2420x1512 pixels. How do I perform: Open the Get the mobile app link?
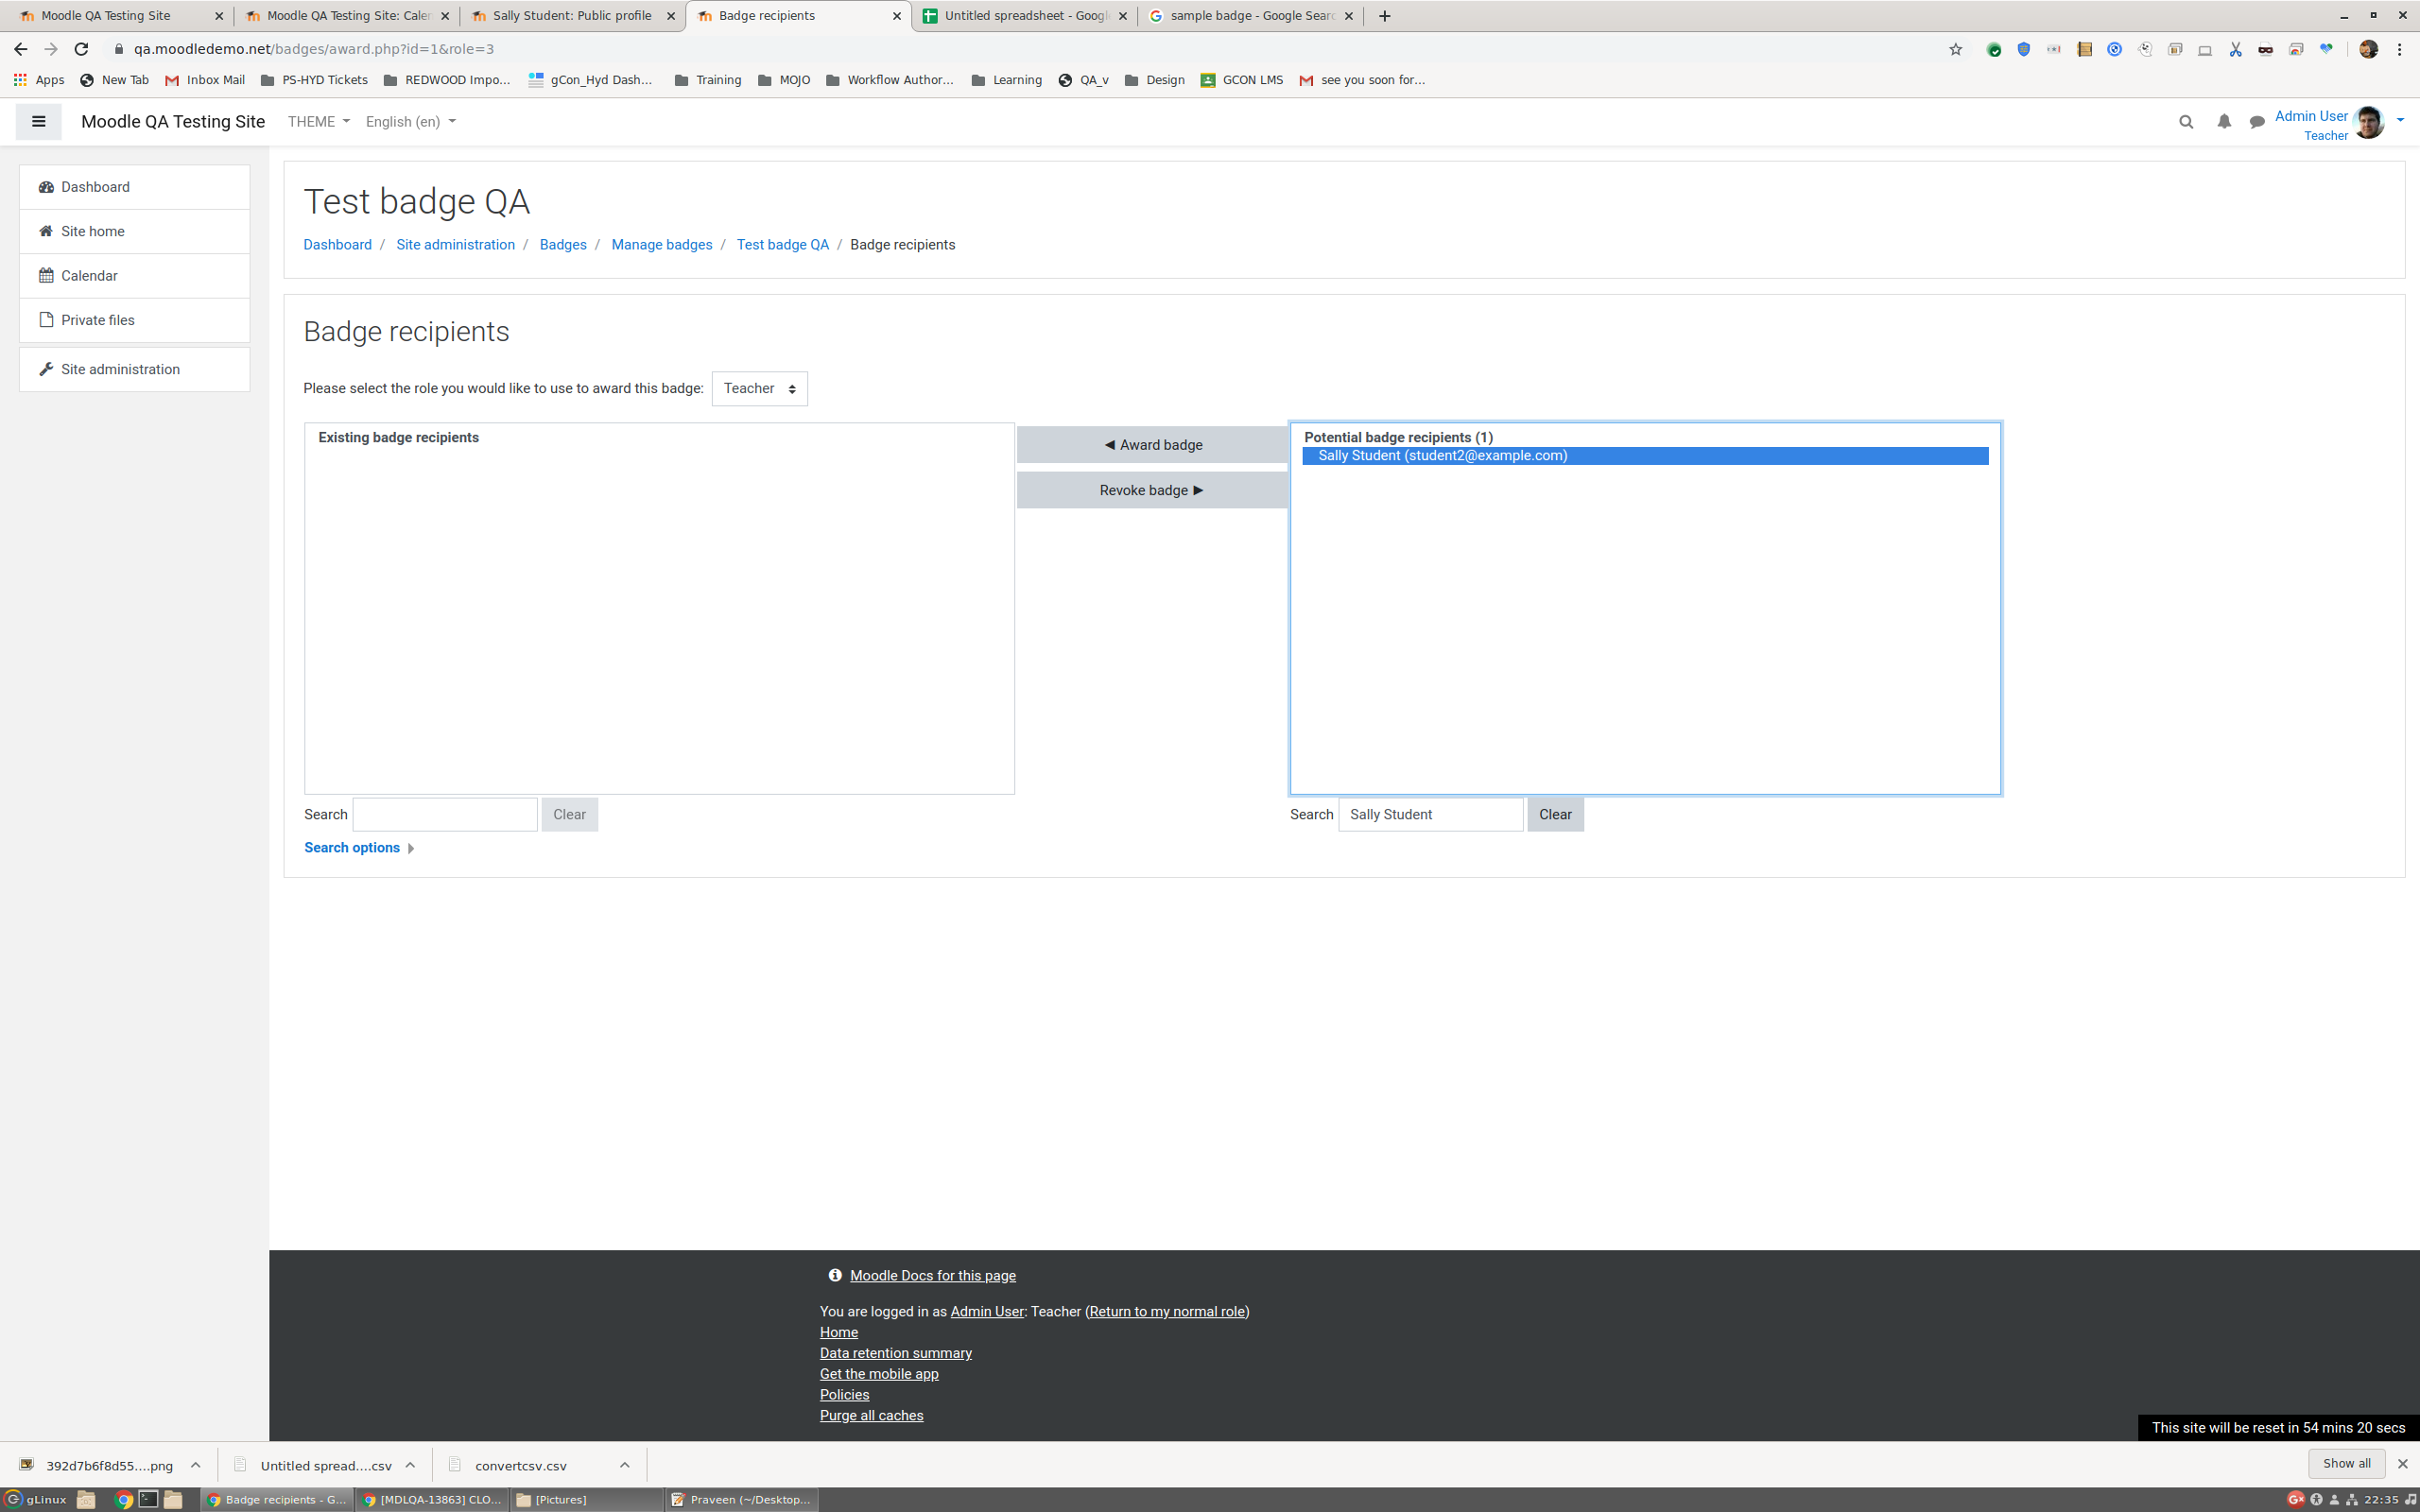[878, 1373]
